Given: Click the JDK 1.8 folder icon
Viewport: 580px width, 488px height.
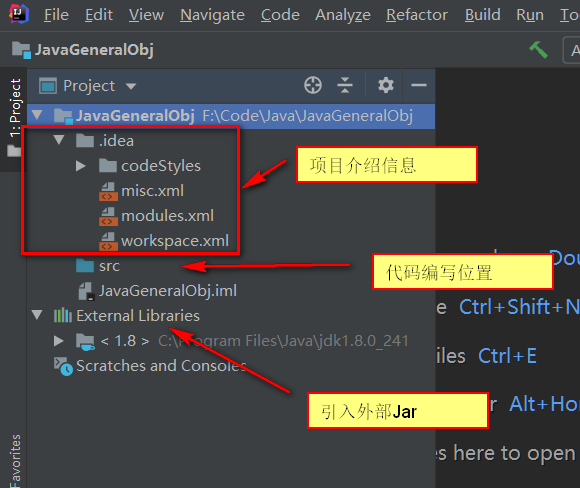Looking at the screenshot, I should [85, 341].
